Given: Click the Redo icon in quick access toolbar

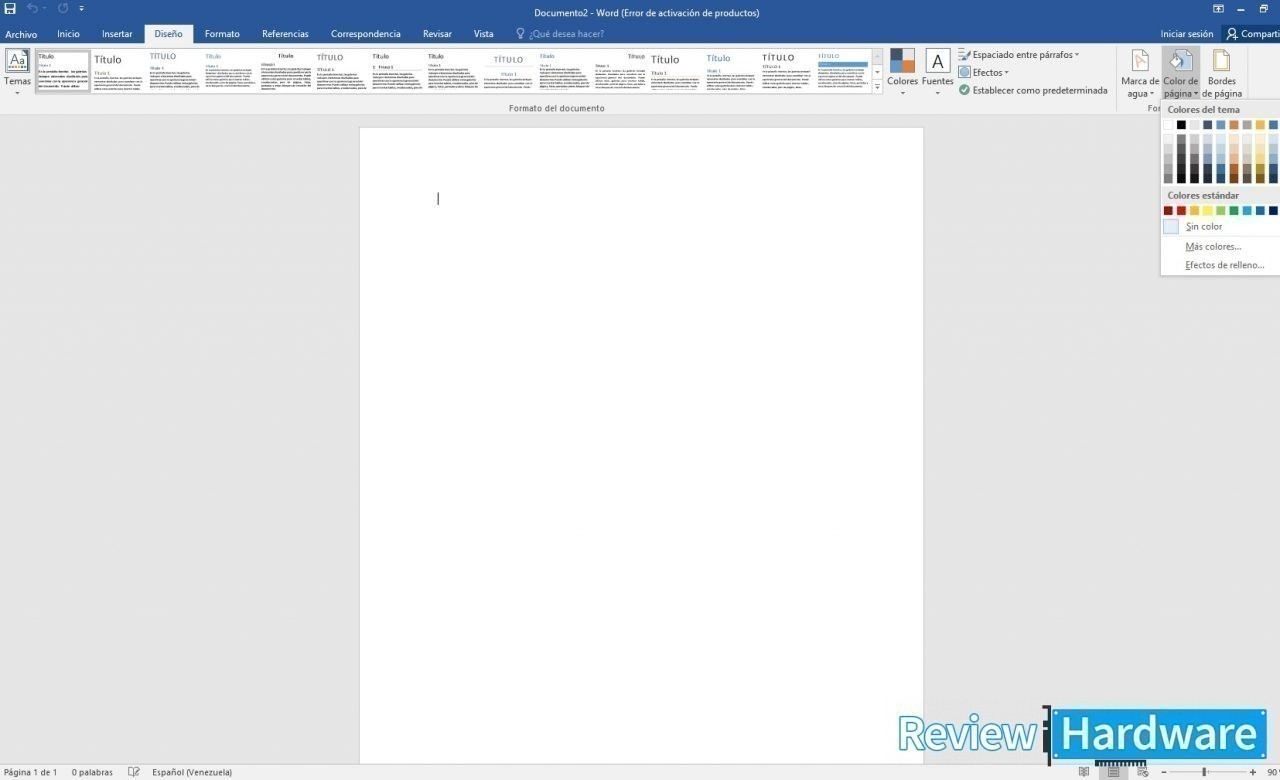Looking at the screenshot, I should point(62,9).
